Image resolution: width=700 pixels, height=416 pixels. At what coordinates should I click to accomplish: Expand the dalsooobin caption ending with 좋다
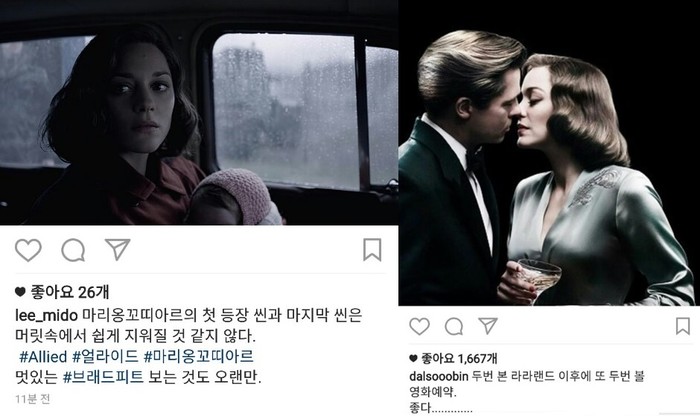tap(441, 408)
